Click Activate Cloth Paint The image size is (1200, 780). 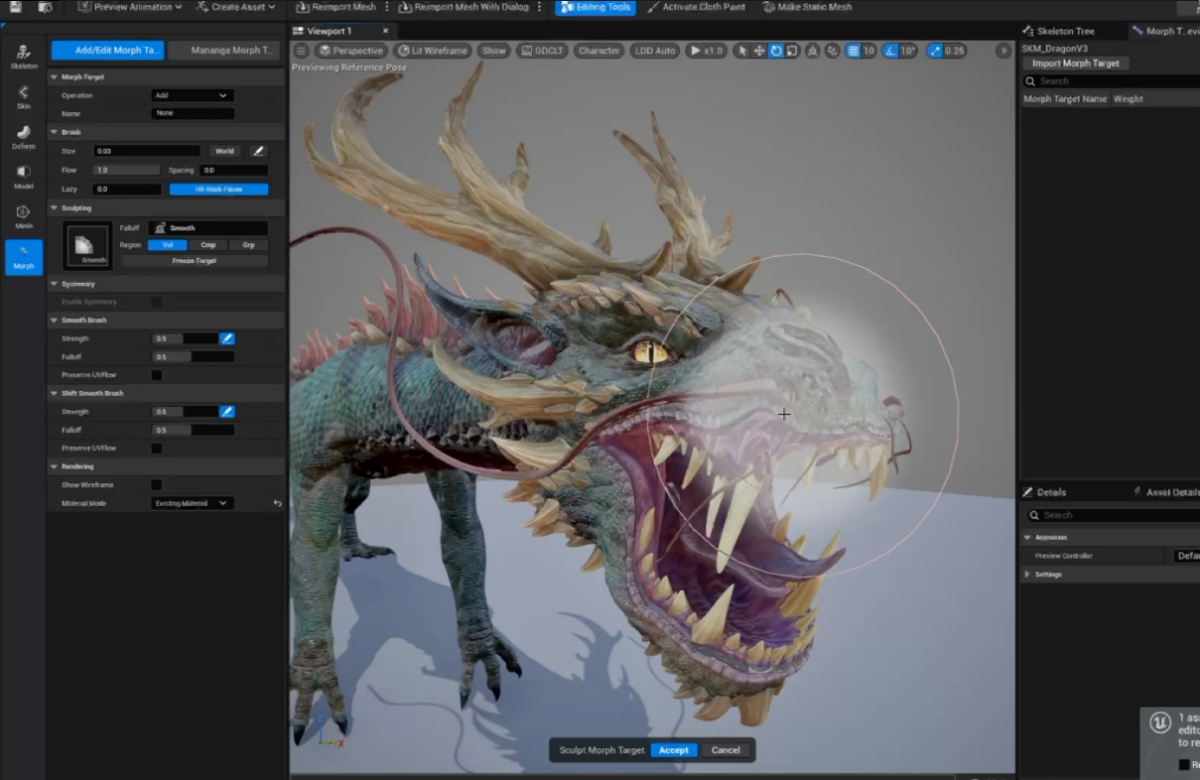click(x=696, y=7)
